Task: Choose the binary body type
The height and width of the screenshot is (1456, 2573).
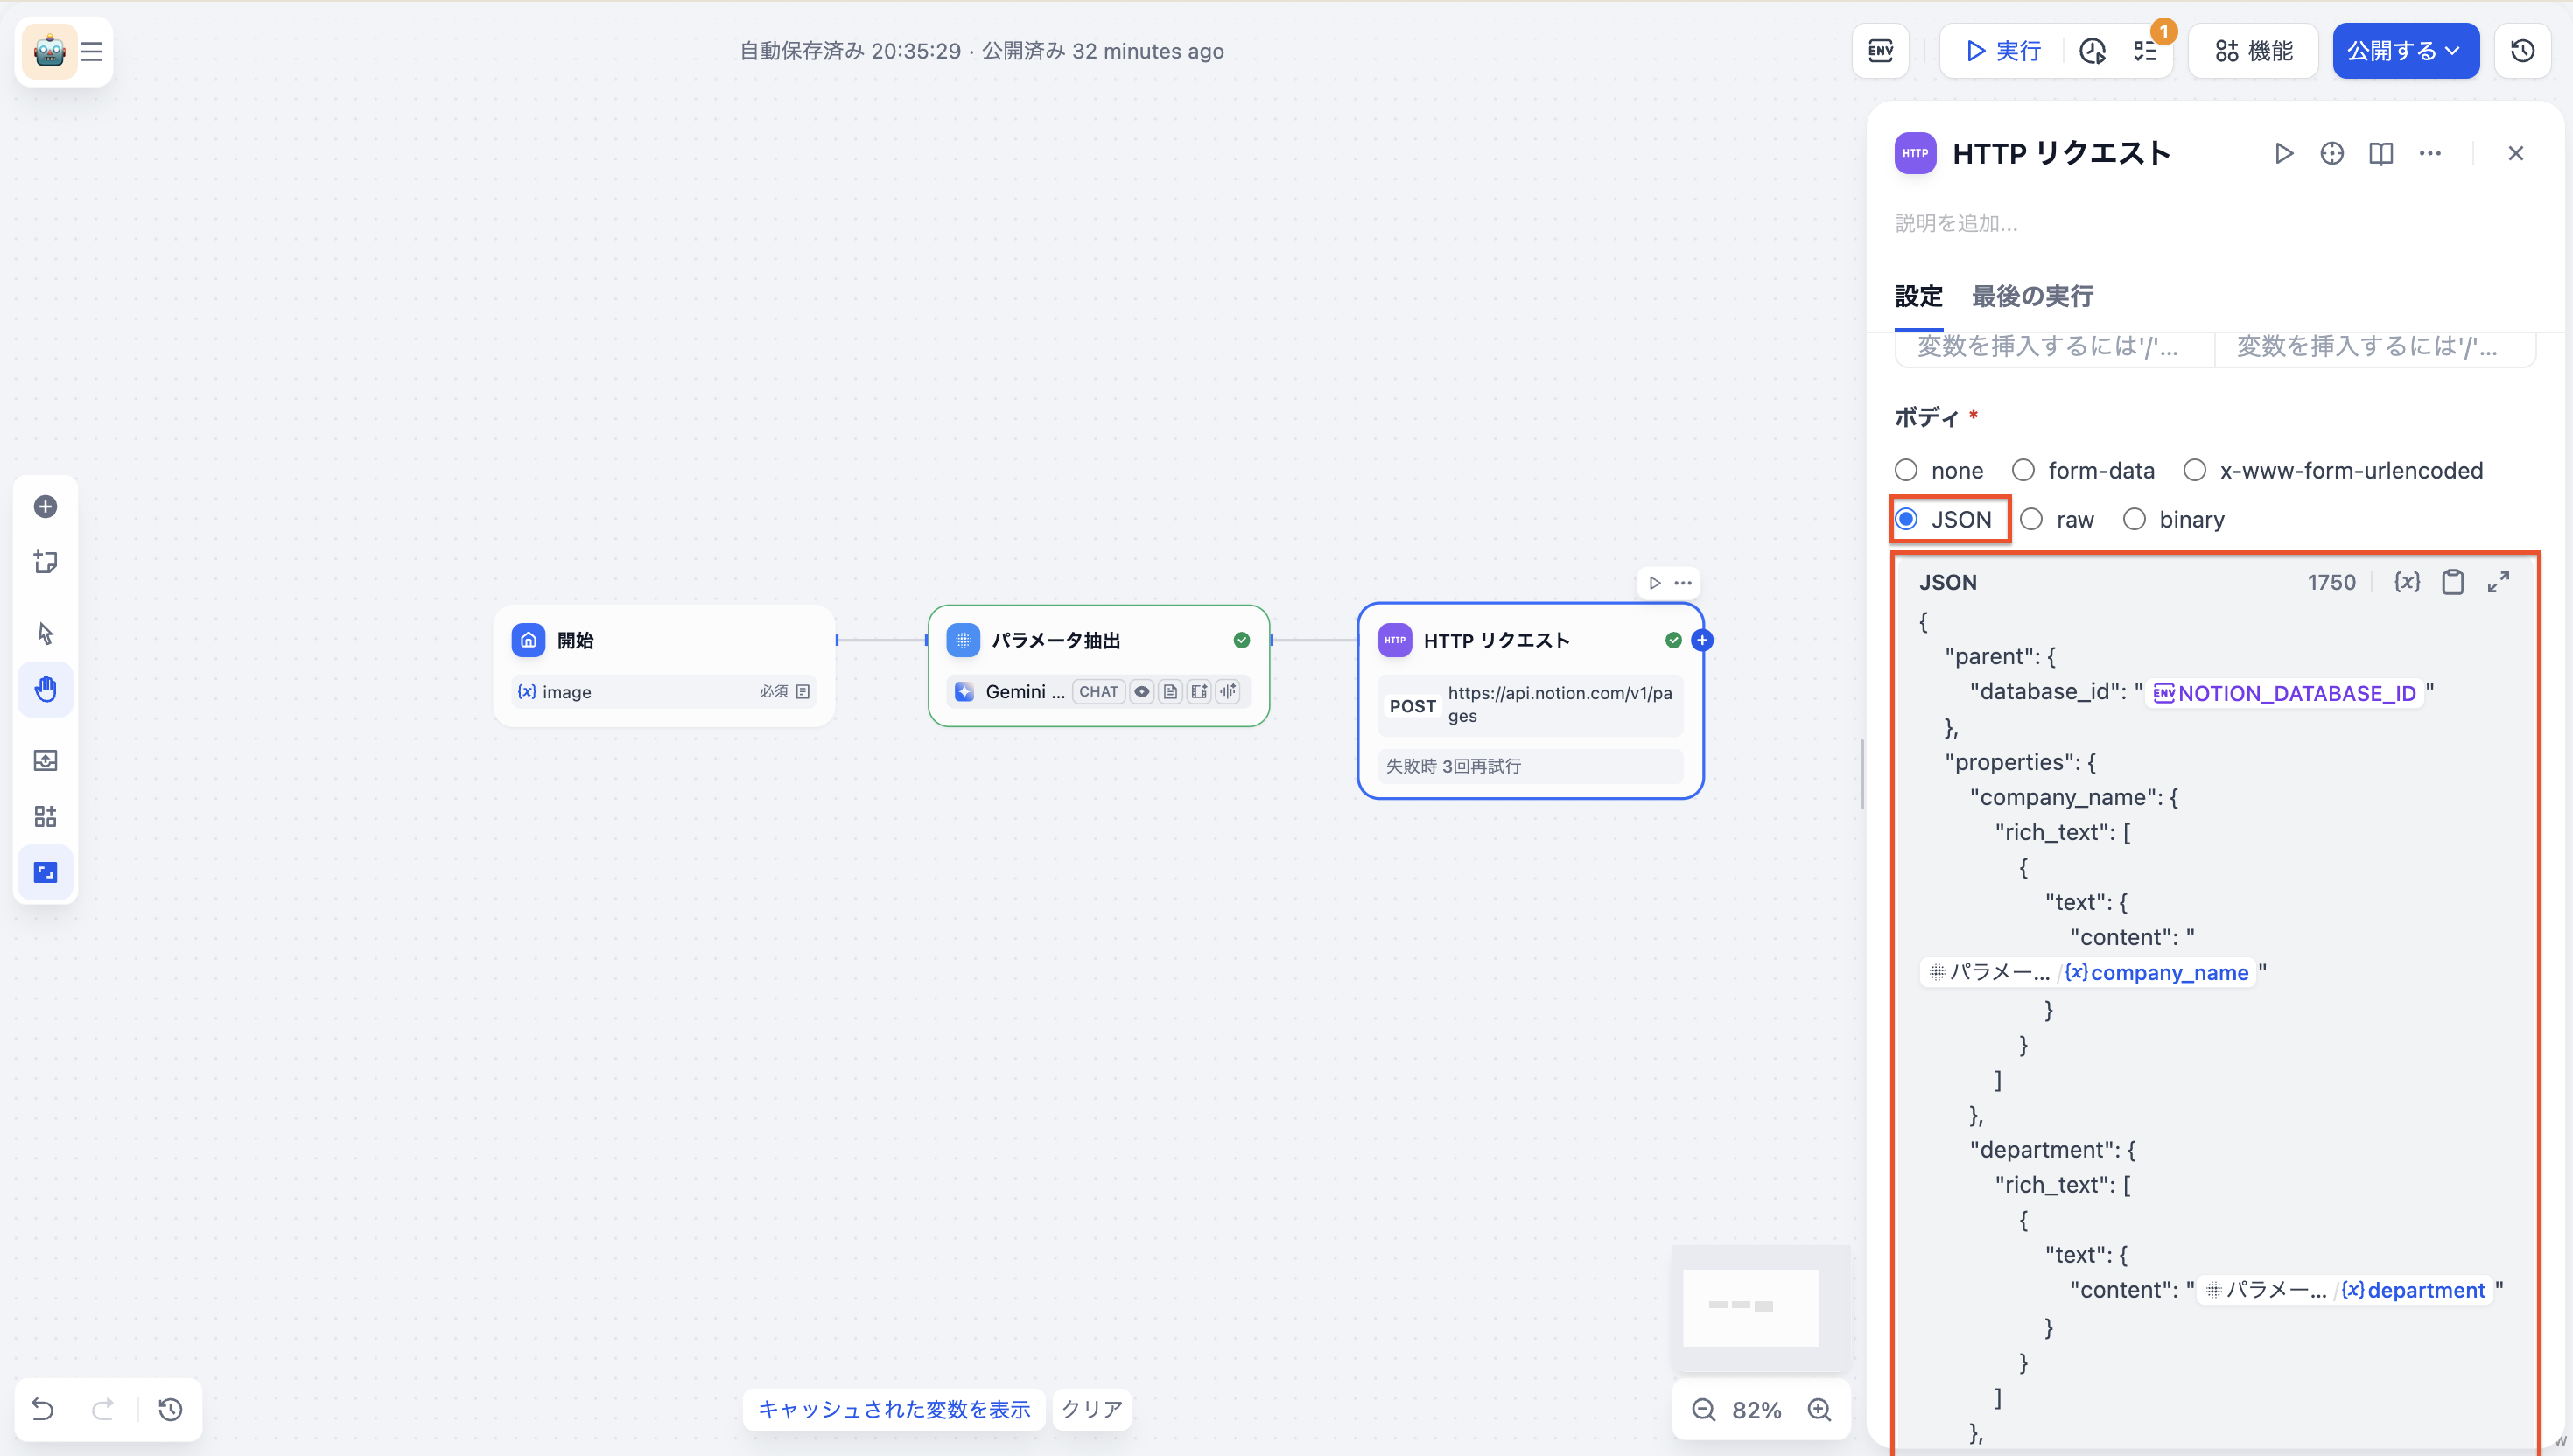Action: tap(2134, 520)
